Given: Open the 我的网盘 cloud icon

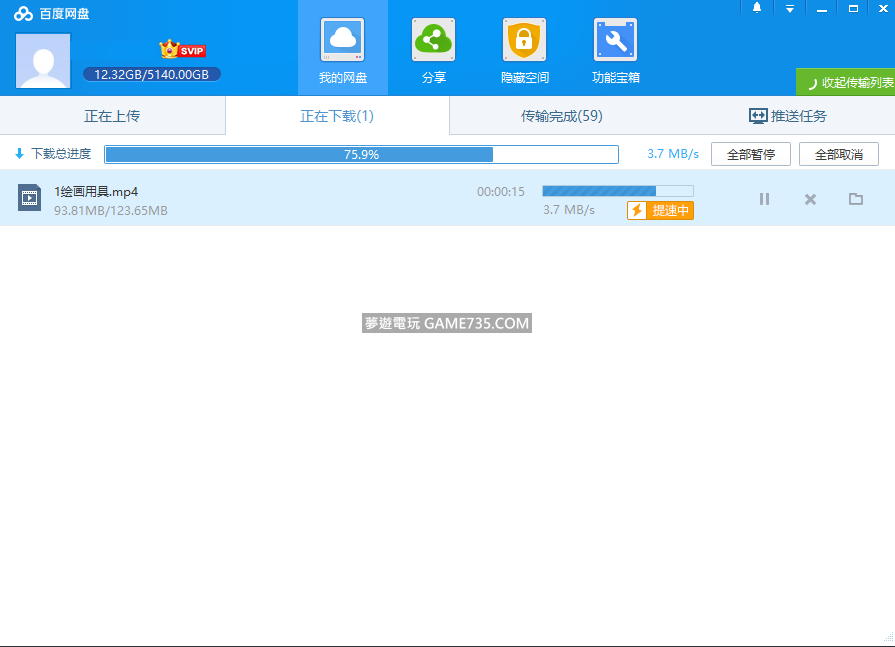Looking at the screenshot, I should [342, 41].
